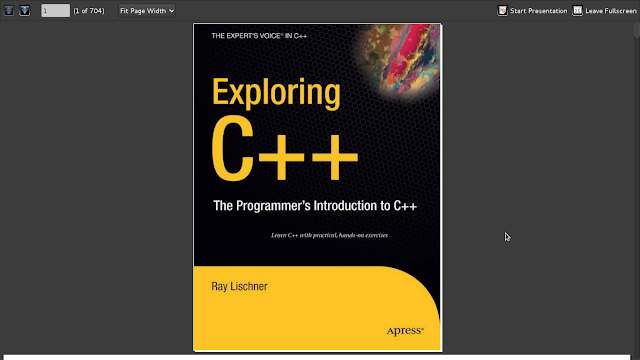Open the Fit Page Width zoom dropdown

point(147,11)
